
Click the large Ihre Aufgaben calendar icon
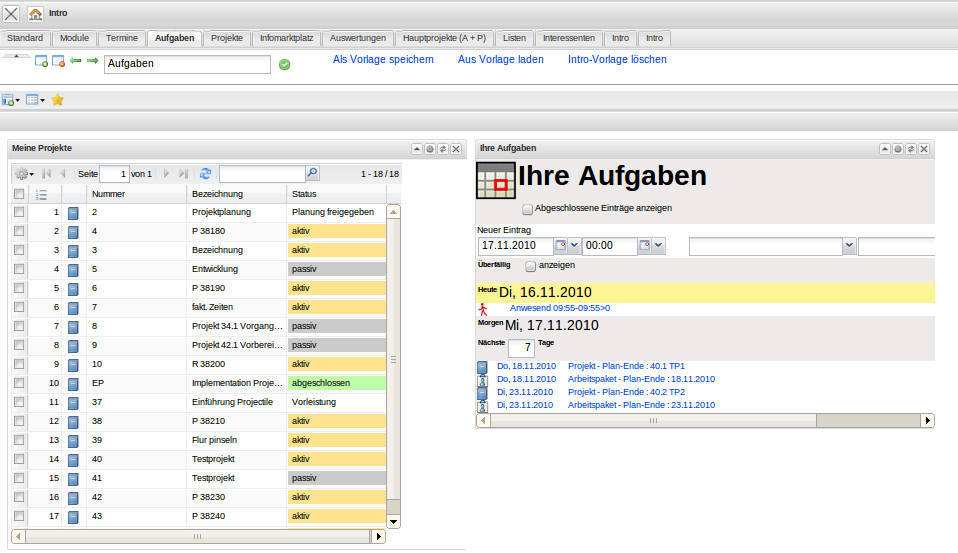tap(496, 181)
